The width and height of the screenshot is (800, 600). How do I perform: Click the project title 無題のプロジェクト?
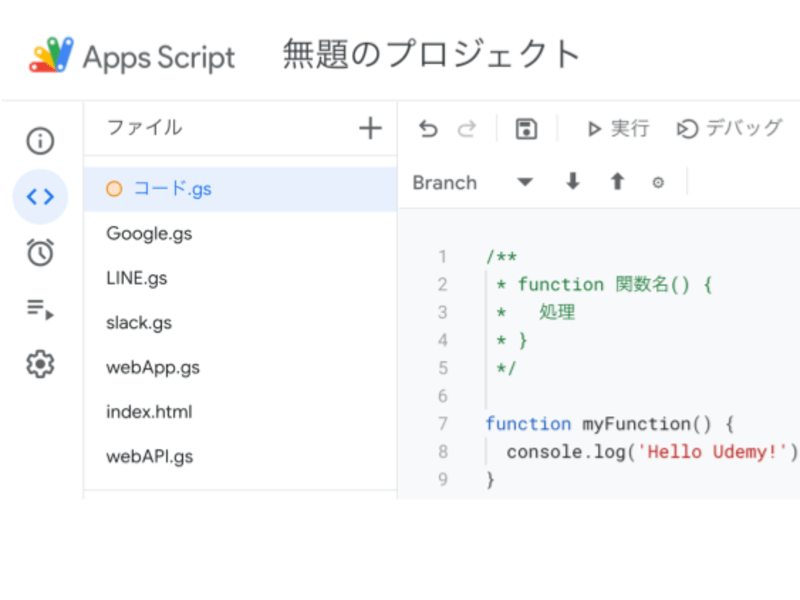tap(432, 54)
